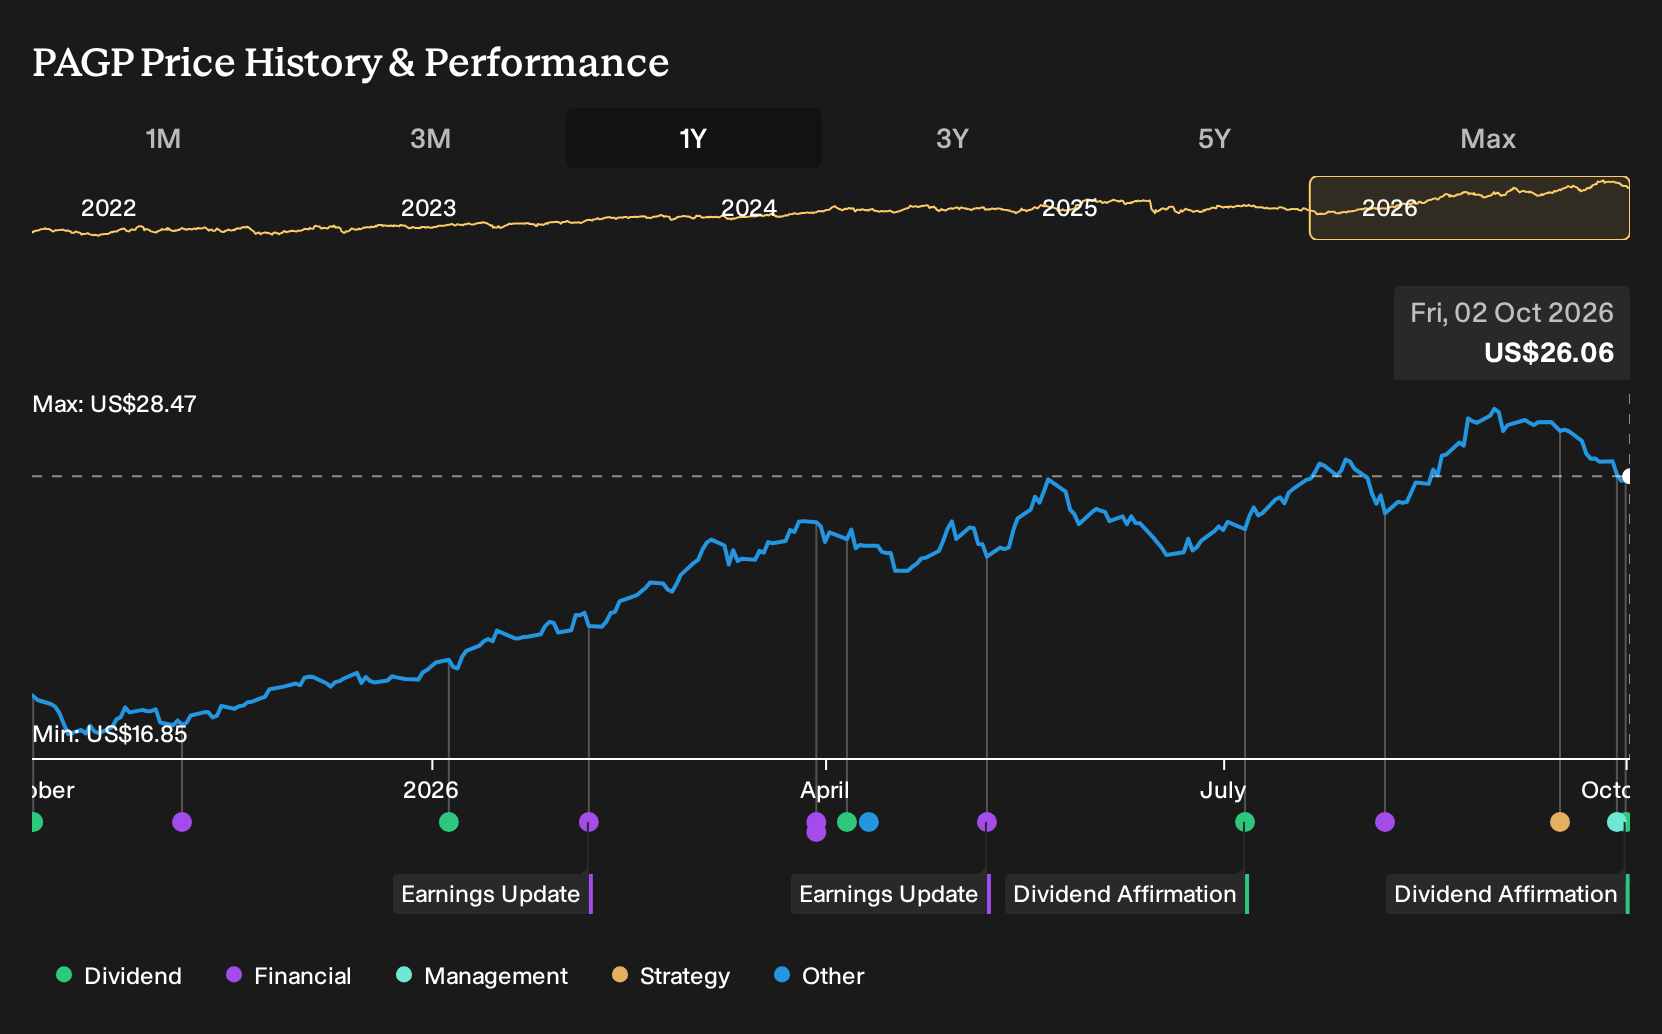Click the orange Strategy legend color dot
Image resolution: width=1662 pixels, height=1034 pixels.
[620, 974]
